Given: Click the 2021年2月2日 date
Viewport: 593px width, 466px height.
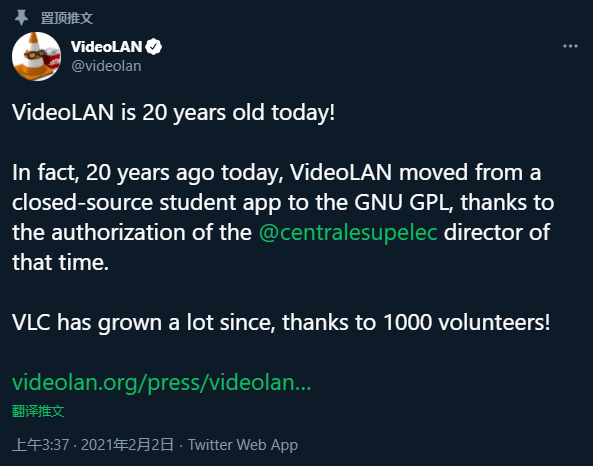Looking at the screenshot, I should pyautogui.click(x=127, y=445).
